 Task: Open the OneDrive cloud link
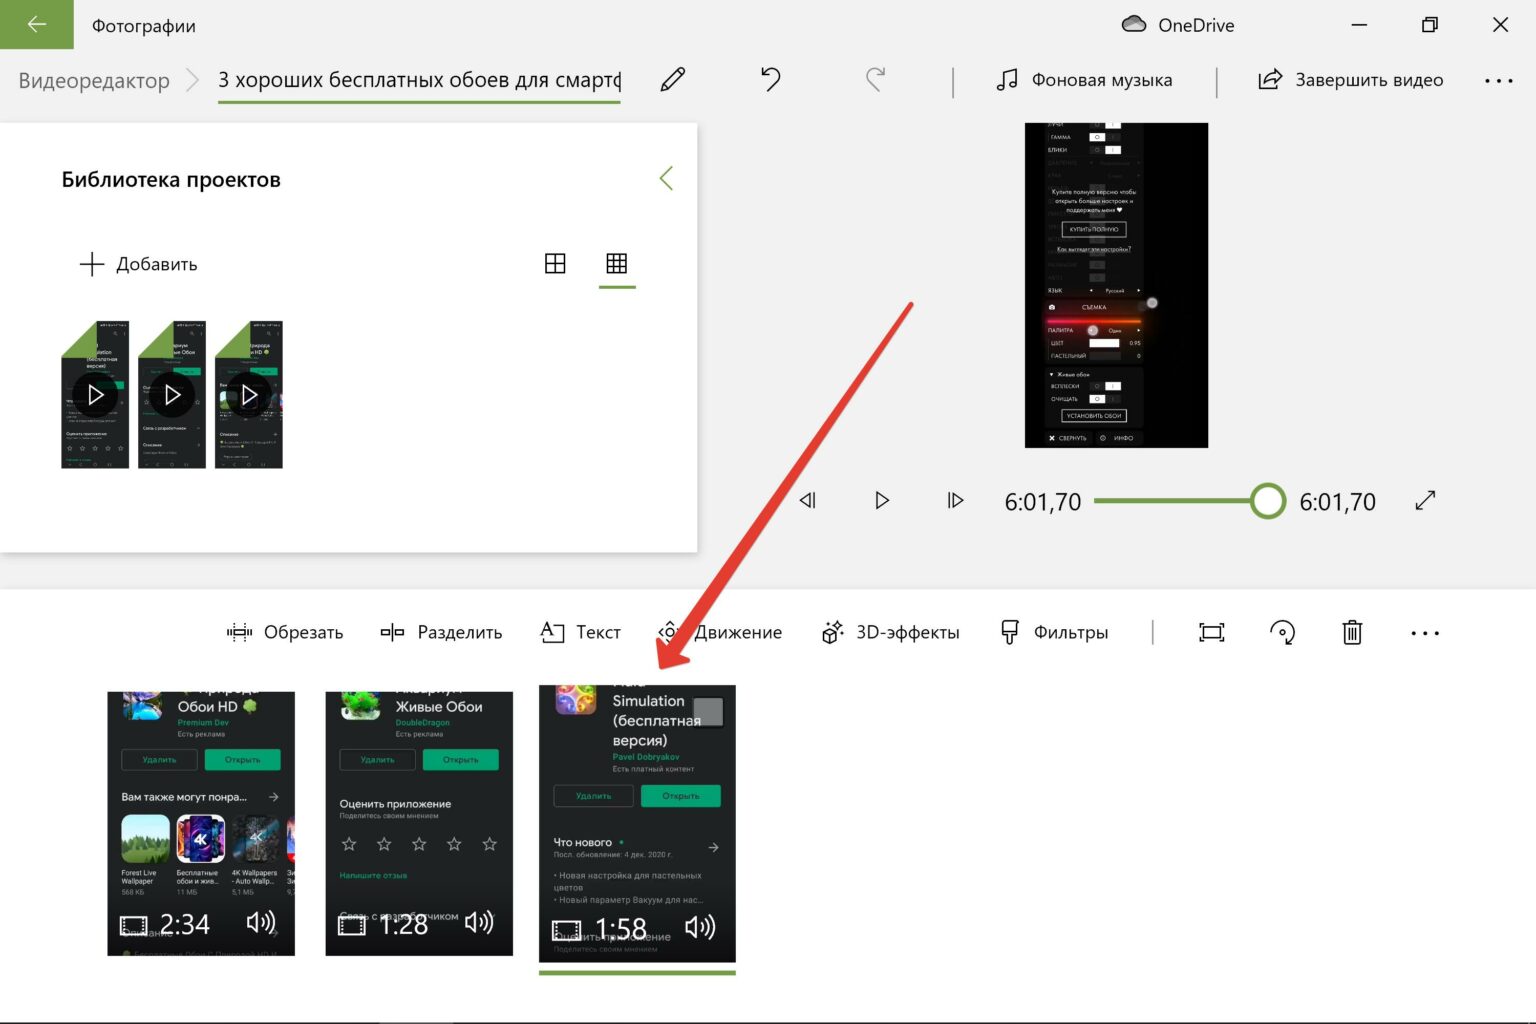click(x=1178, y=25)
